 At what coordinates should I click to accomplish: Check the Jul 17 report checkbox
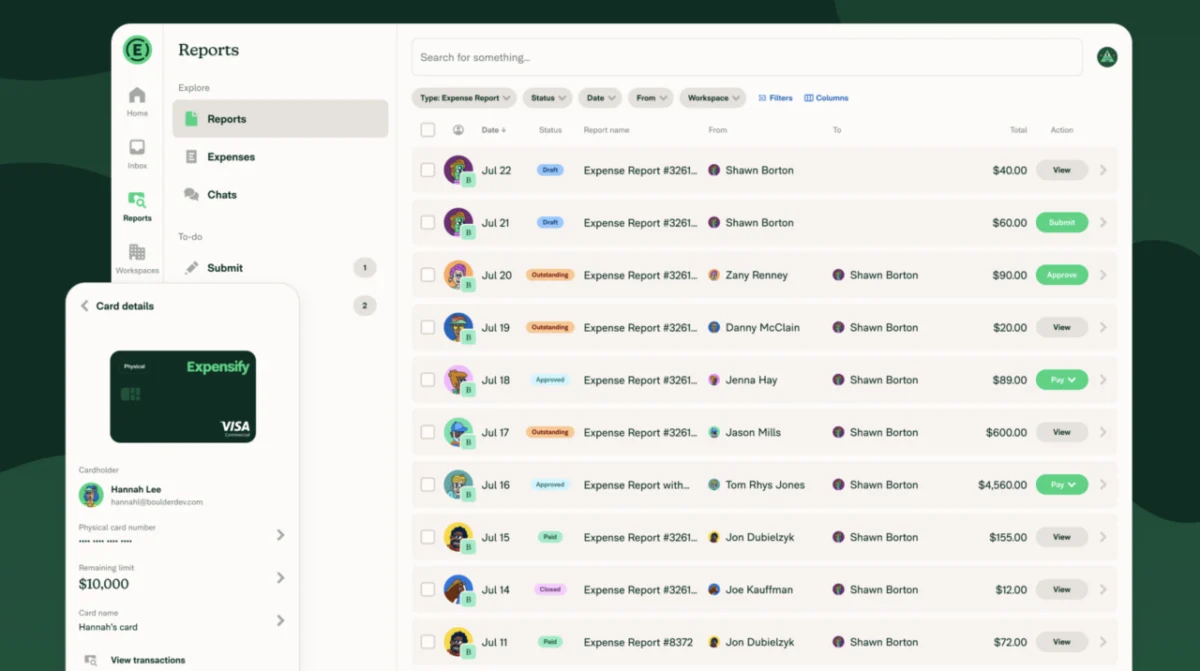point(428,432)
